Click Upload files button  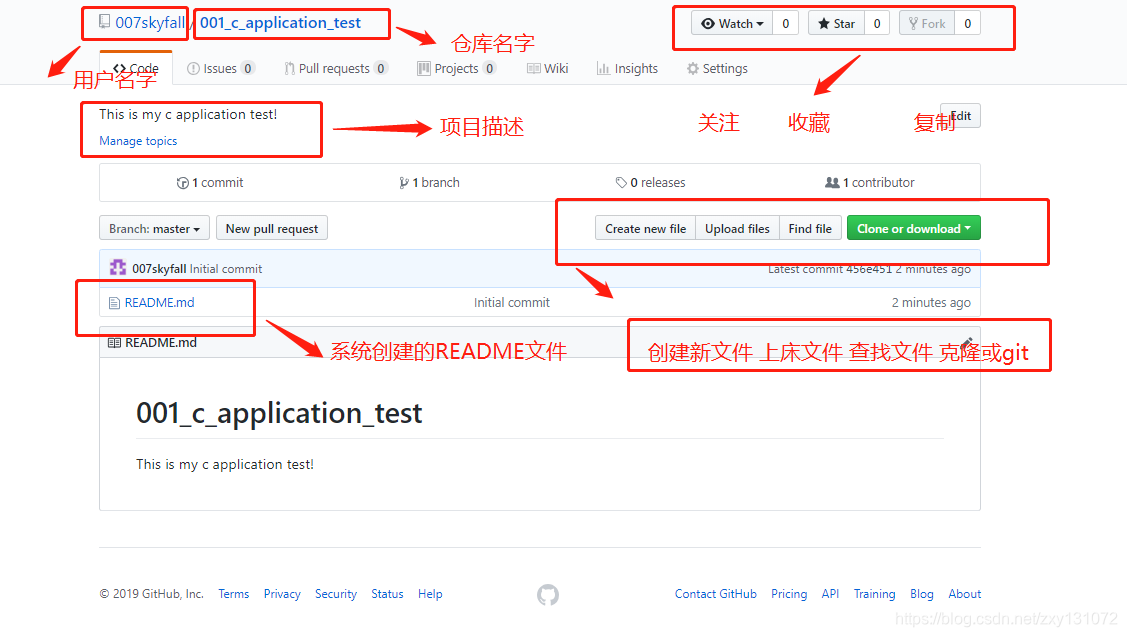737,229
